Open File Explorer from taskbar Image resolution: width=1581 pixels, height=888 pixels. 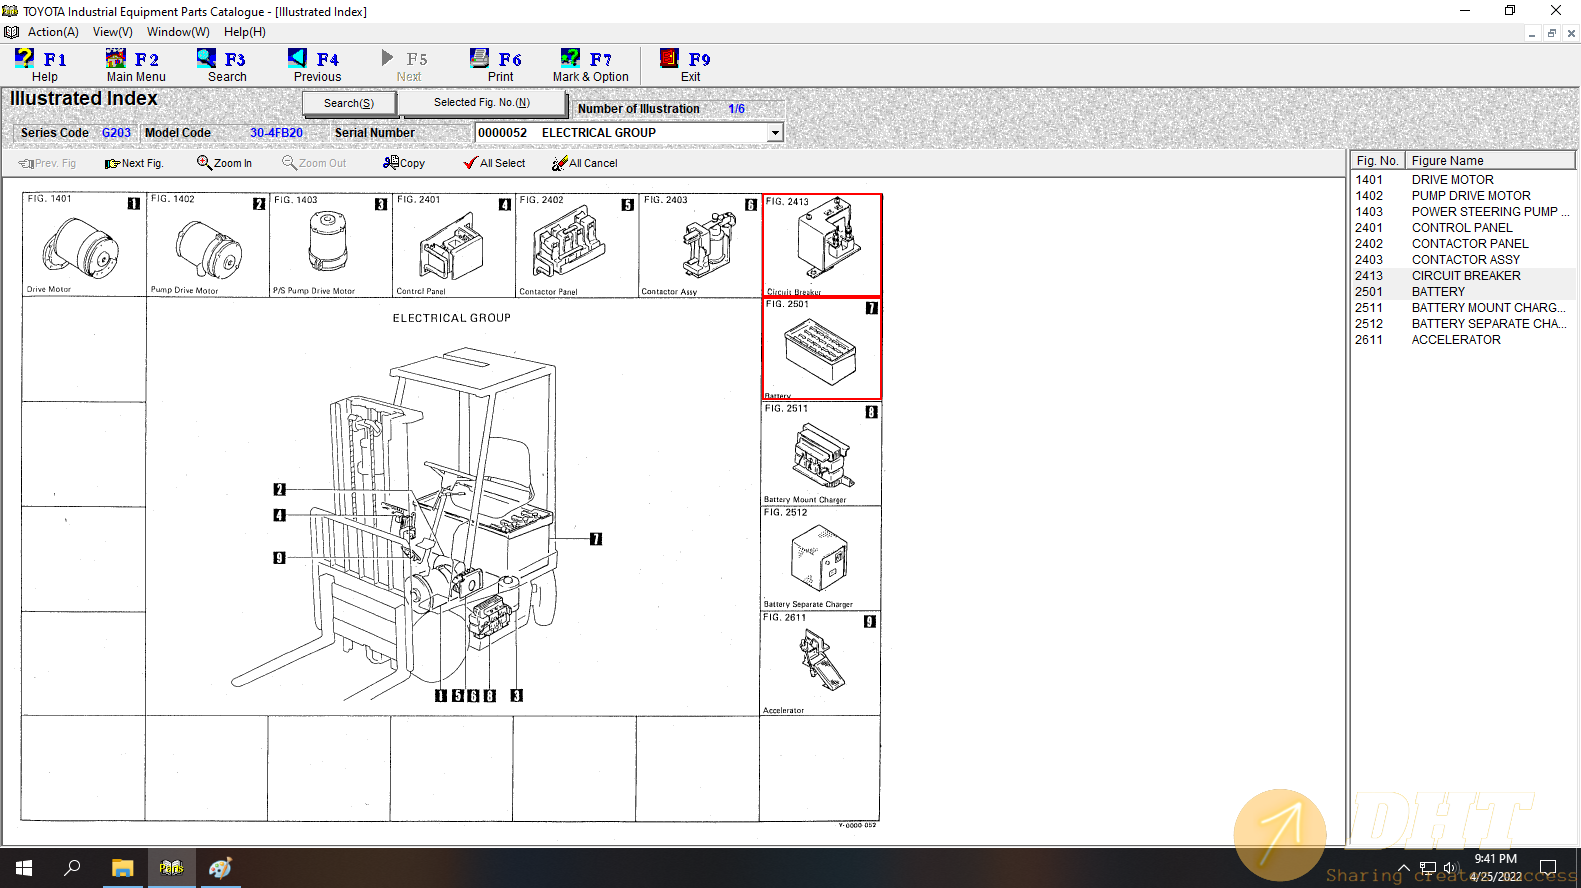pos(122,868)
